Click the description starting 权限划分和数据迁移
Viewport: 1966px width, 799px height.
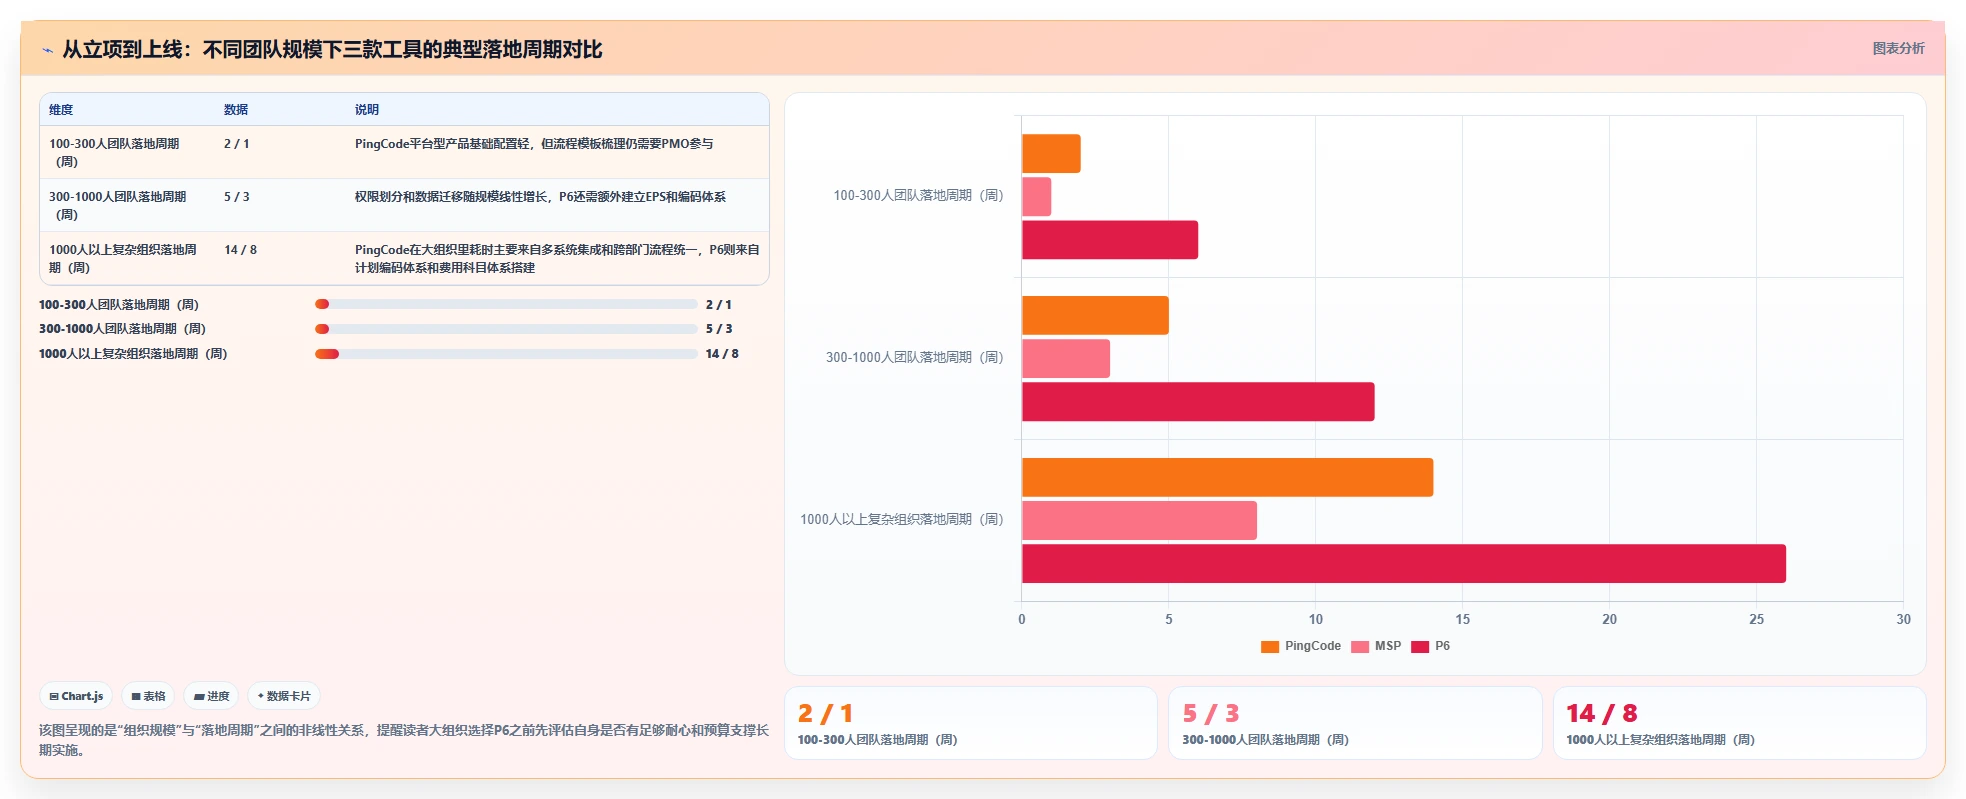pyautogui.click(x=540, y=197)
